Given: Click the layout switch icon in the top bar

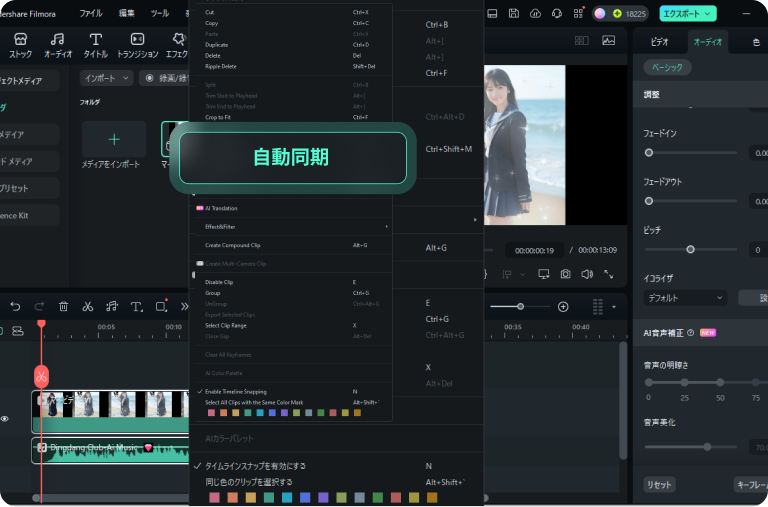Looking at the screenshot, I should [492, 14].
